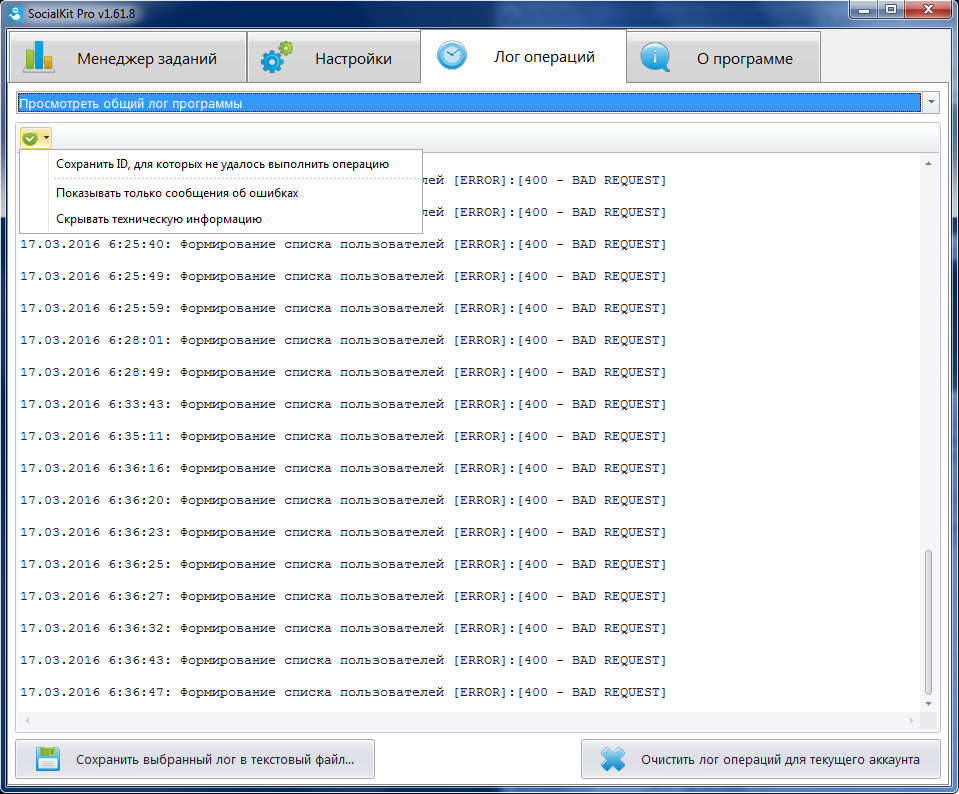Image resolution: width=959 pixels, height=794 pixels.
Task: Open the log selection combo box arrow
Action: [931, 102]
